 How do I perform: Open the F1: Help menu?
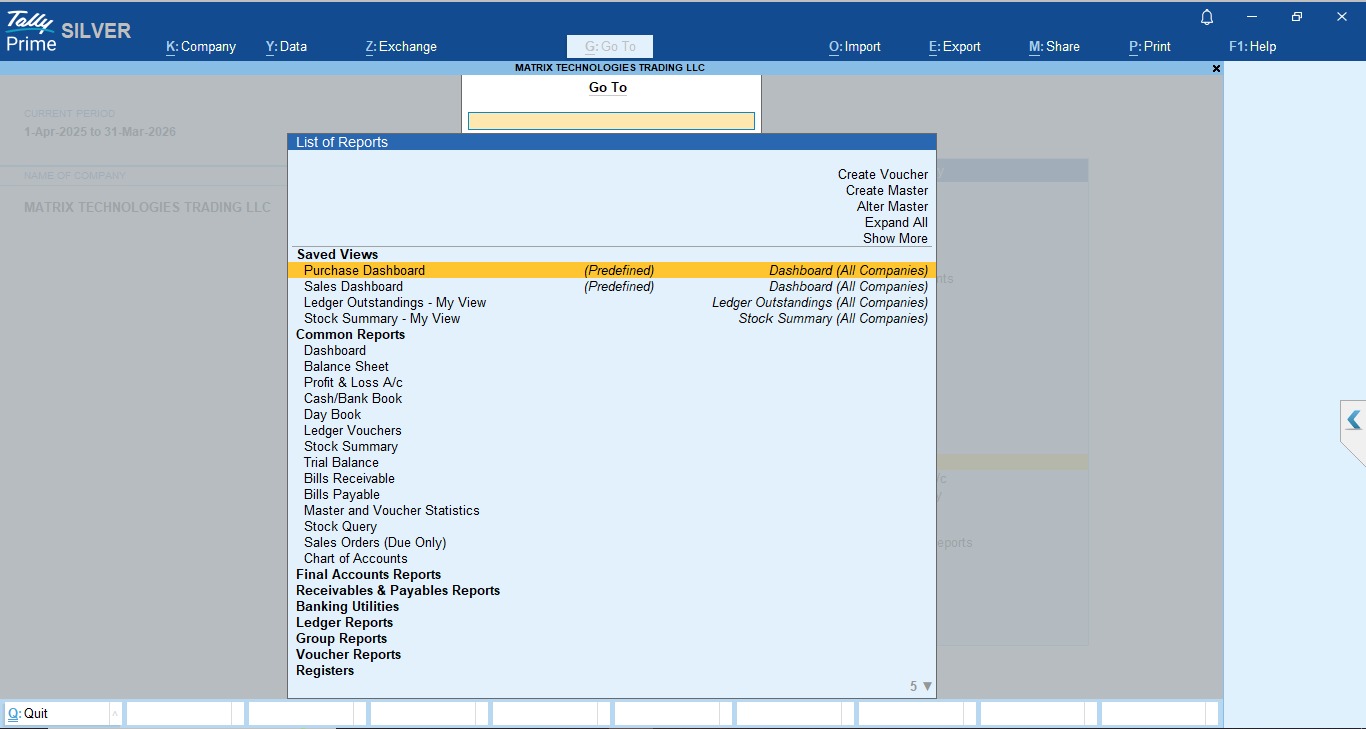1252,46
